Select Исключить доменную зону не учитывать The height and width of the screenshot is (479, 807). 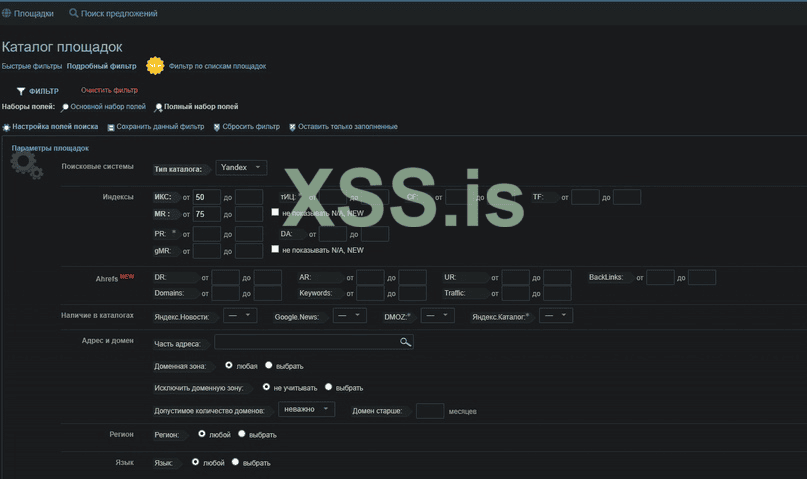click(266, 387)
